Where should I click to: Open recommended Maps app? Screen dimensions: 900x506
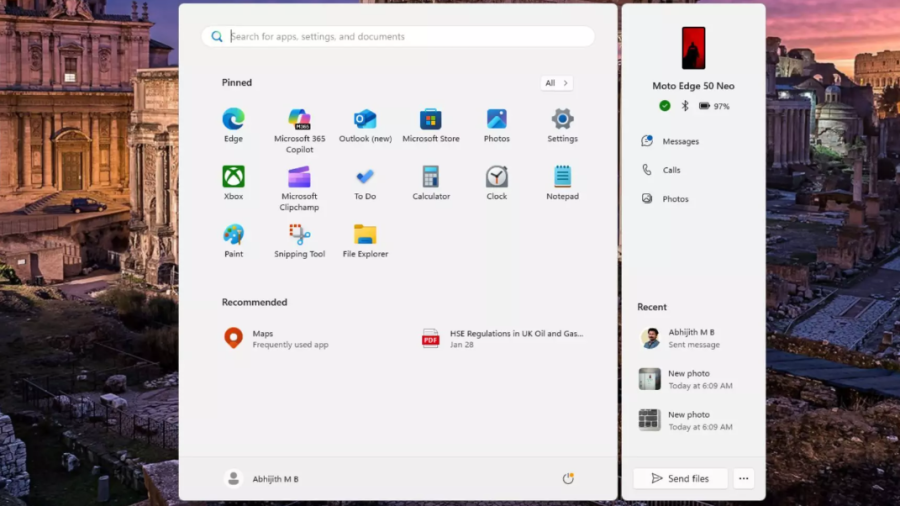276,338
